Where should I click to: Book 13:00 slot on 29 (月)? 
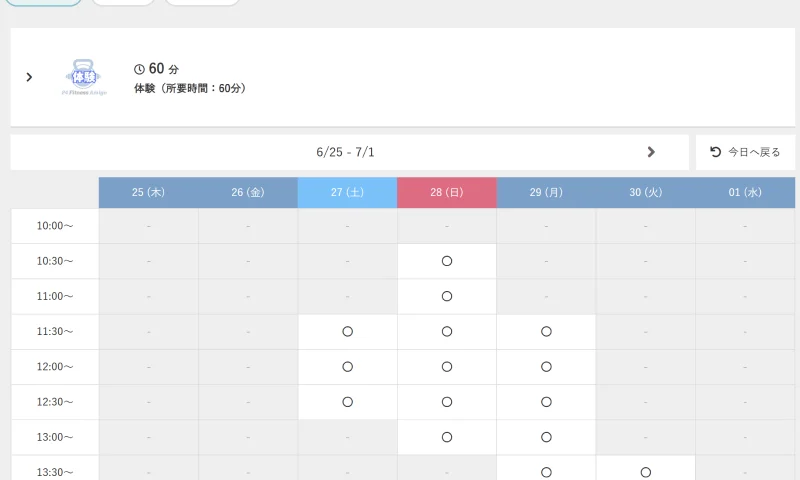[546, 437]
